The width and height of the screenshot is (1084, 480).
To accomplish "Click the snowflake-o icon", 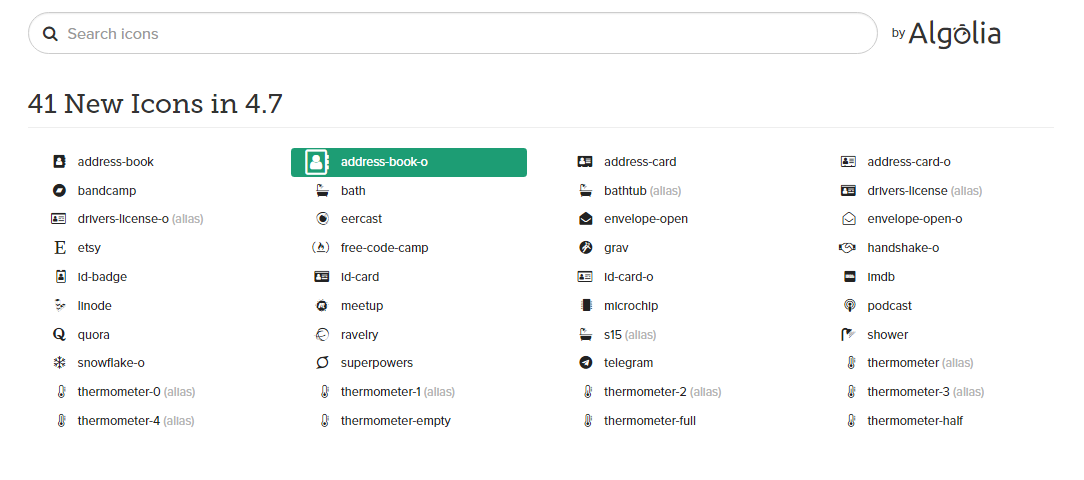I will click(x=59, y=363).
